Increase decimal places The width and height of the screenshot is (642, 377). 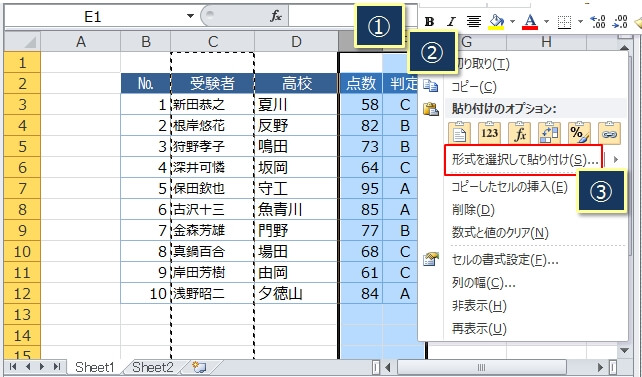pyautogui.click(x=597, y=21)
